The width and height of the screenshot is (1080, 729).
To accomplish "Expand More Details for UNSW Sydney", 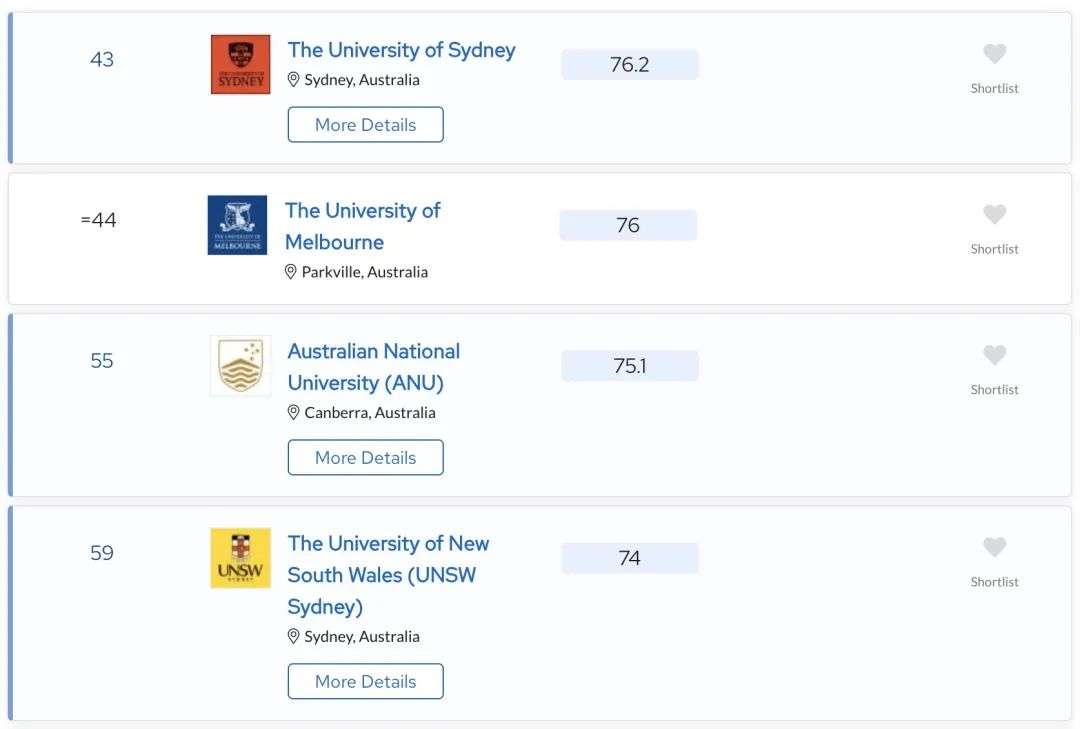I will pos(366,681).
